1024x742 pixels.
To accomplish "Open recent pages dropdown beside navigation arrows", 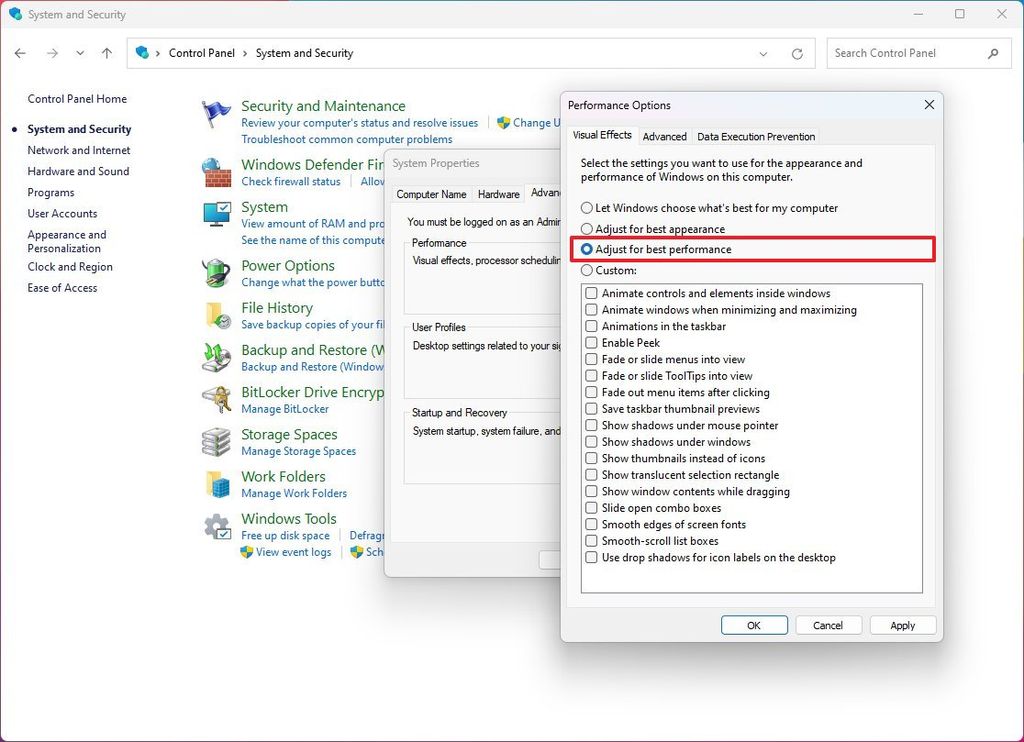I will (x=80, y=53).
